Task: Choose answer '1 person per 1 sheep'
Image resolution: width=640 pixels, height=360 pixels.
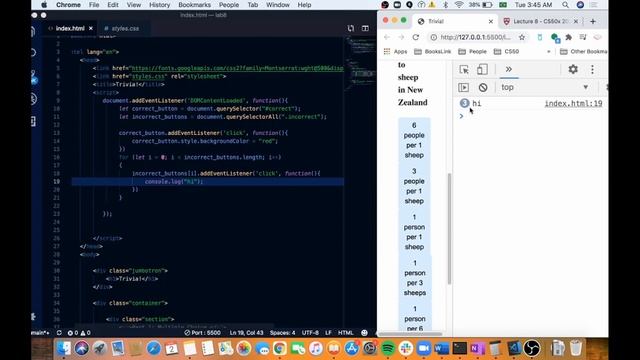Action: [x=414, y=232]
